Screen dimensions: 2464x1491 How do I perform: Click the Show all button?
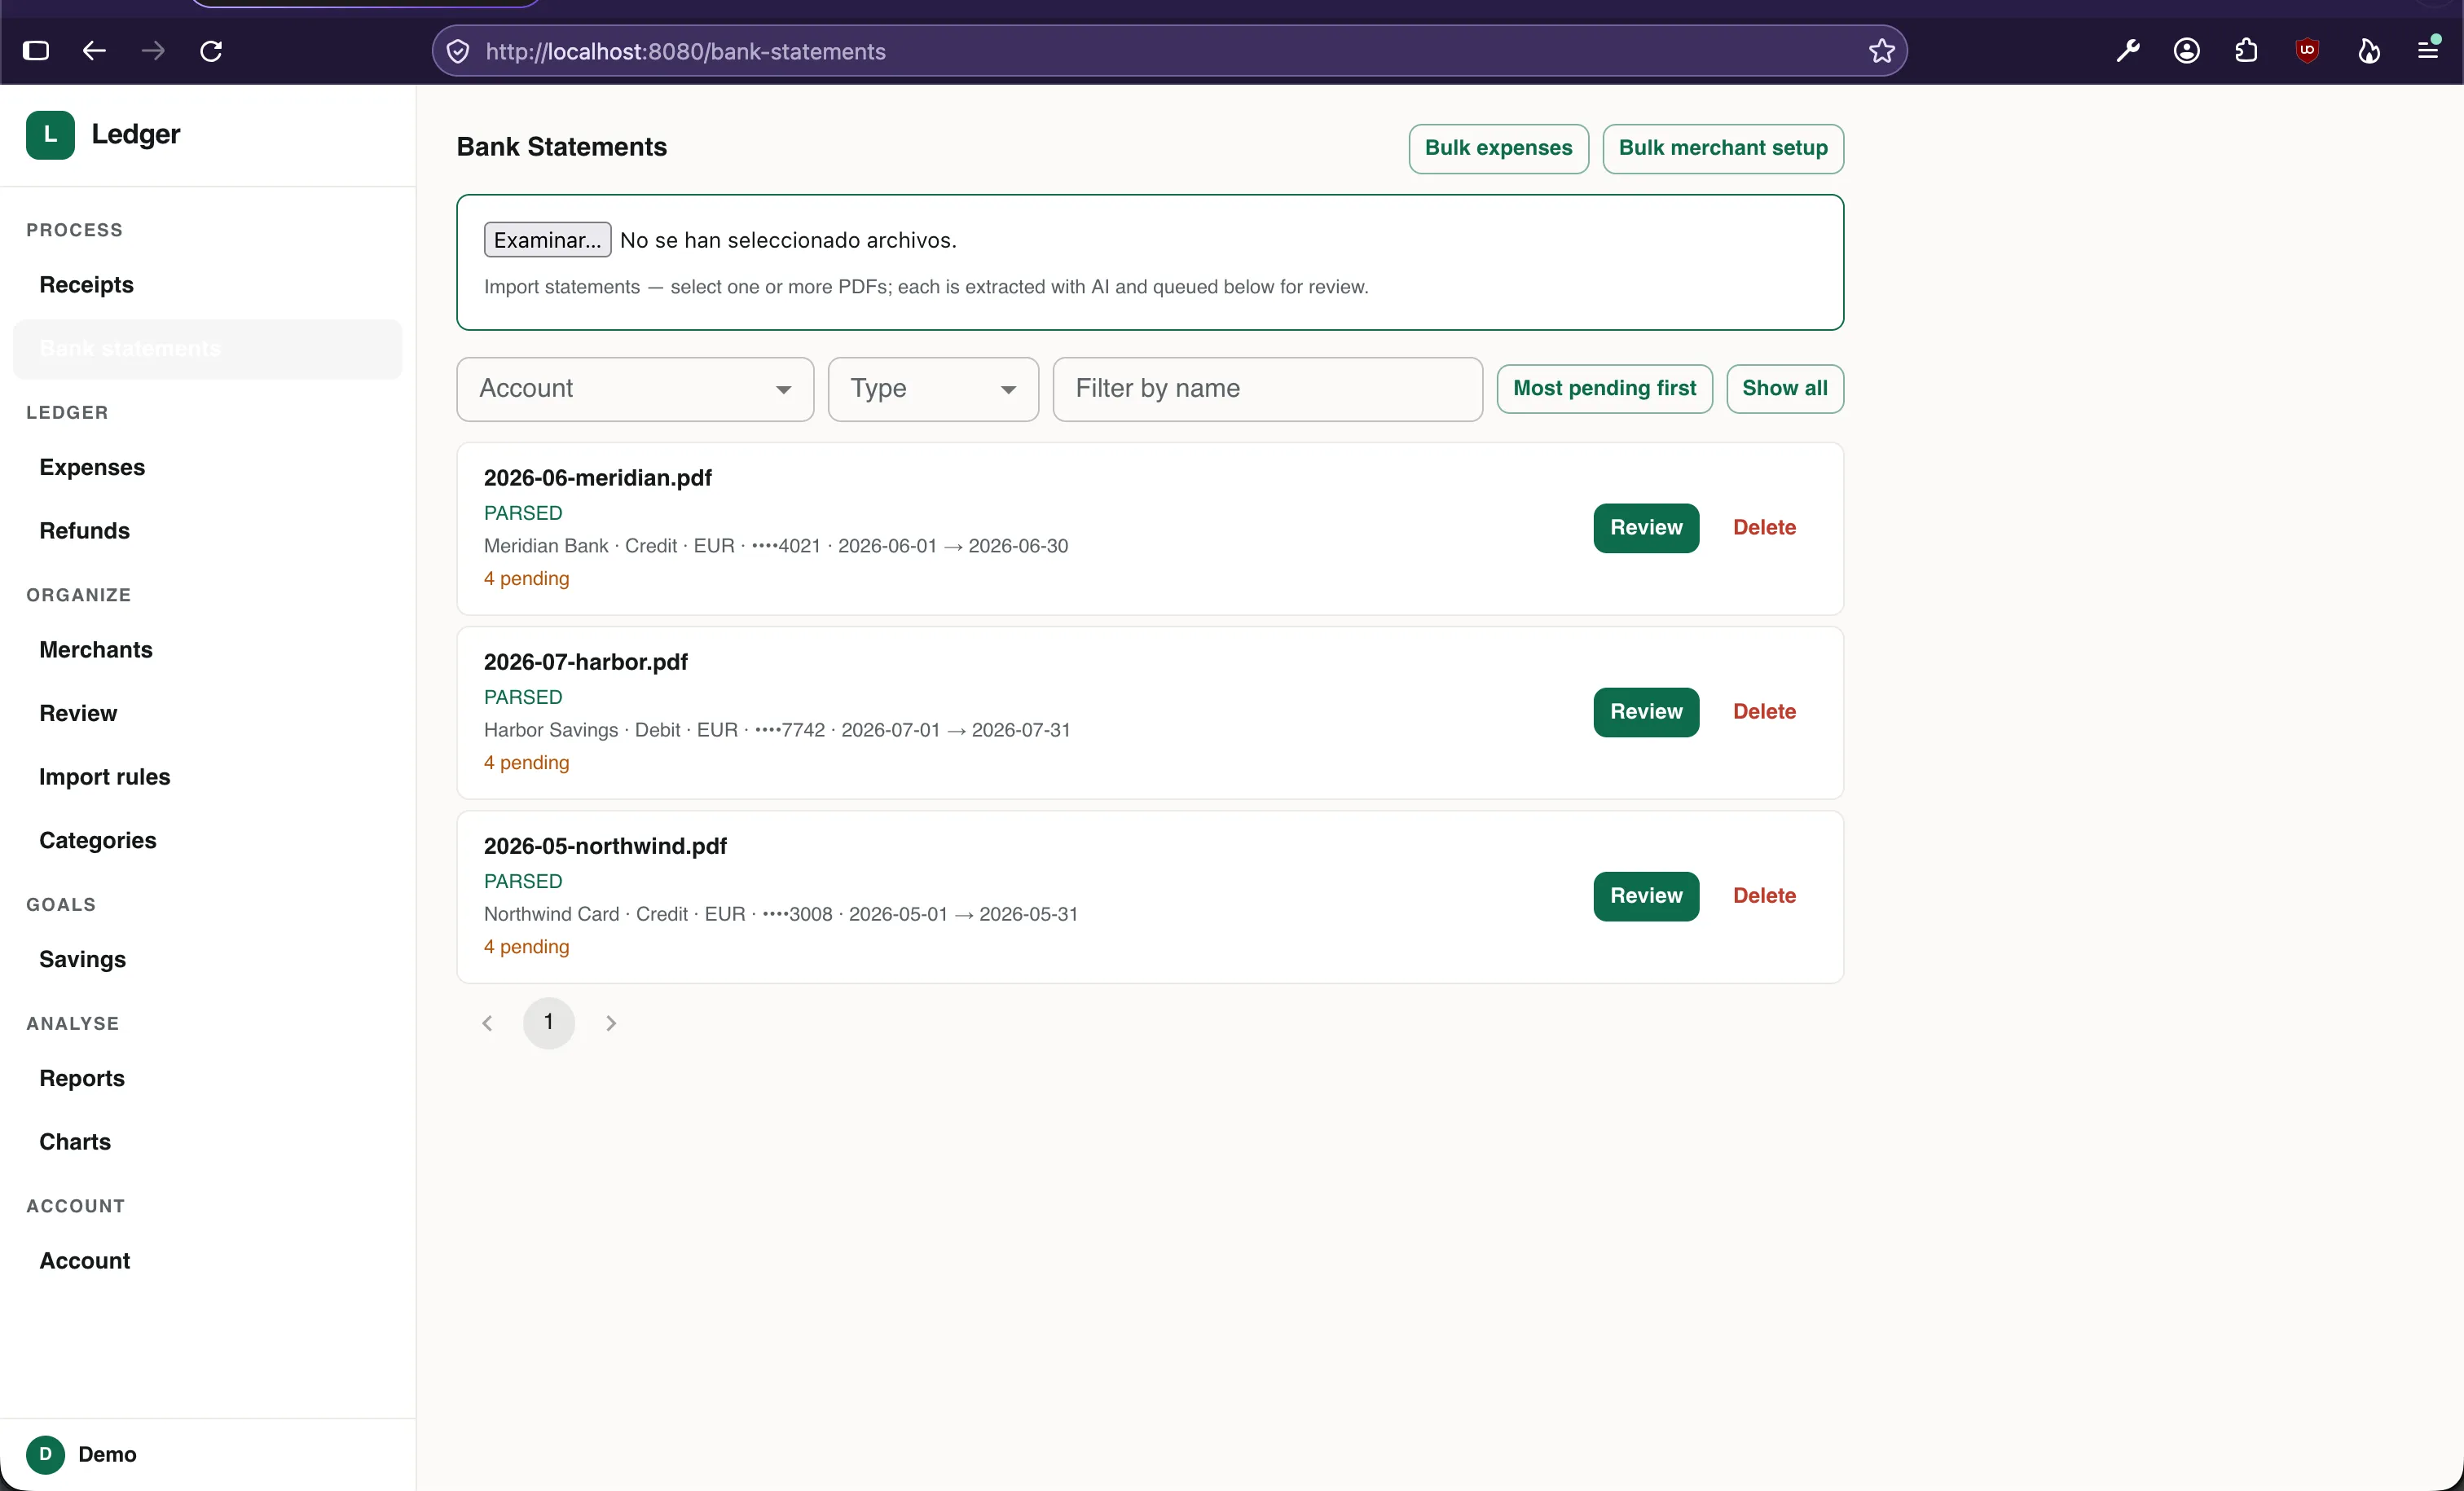(1784, 389)
